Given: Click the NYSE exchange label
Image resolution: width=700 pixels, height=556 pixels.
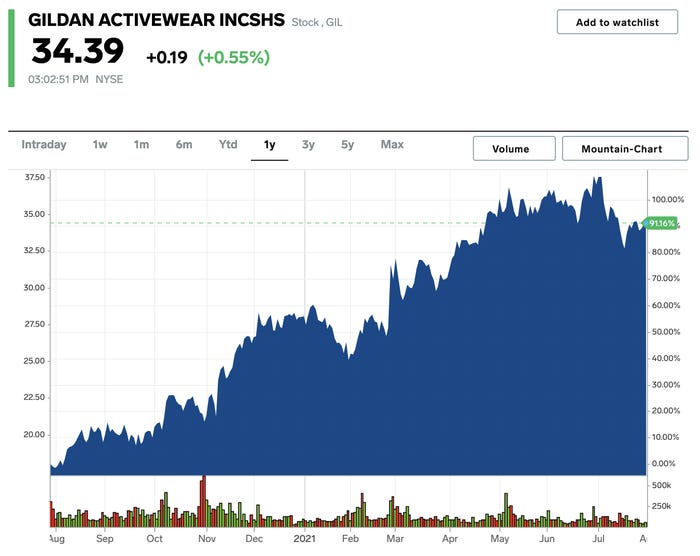Looking at the screenshot, I should click(109, 79).
